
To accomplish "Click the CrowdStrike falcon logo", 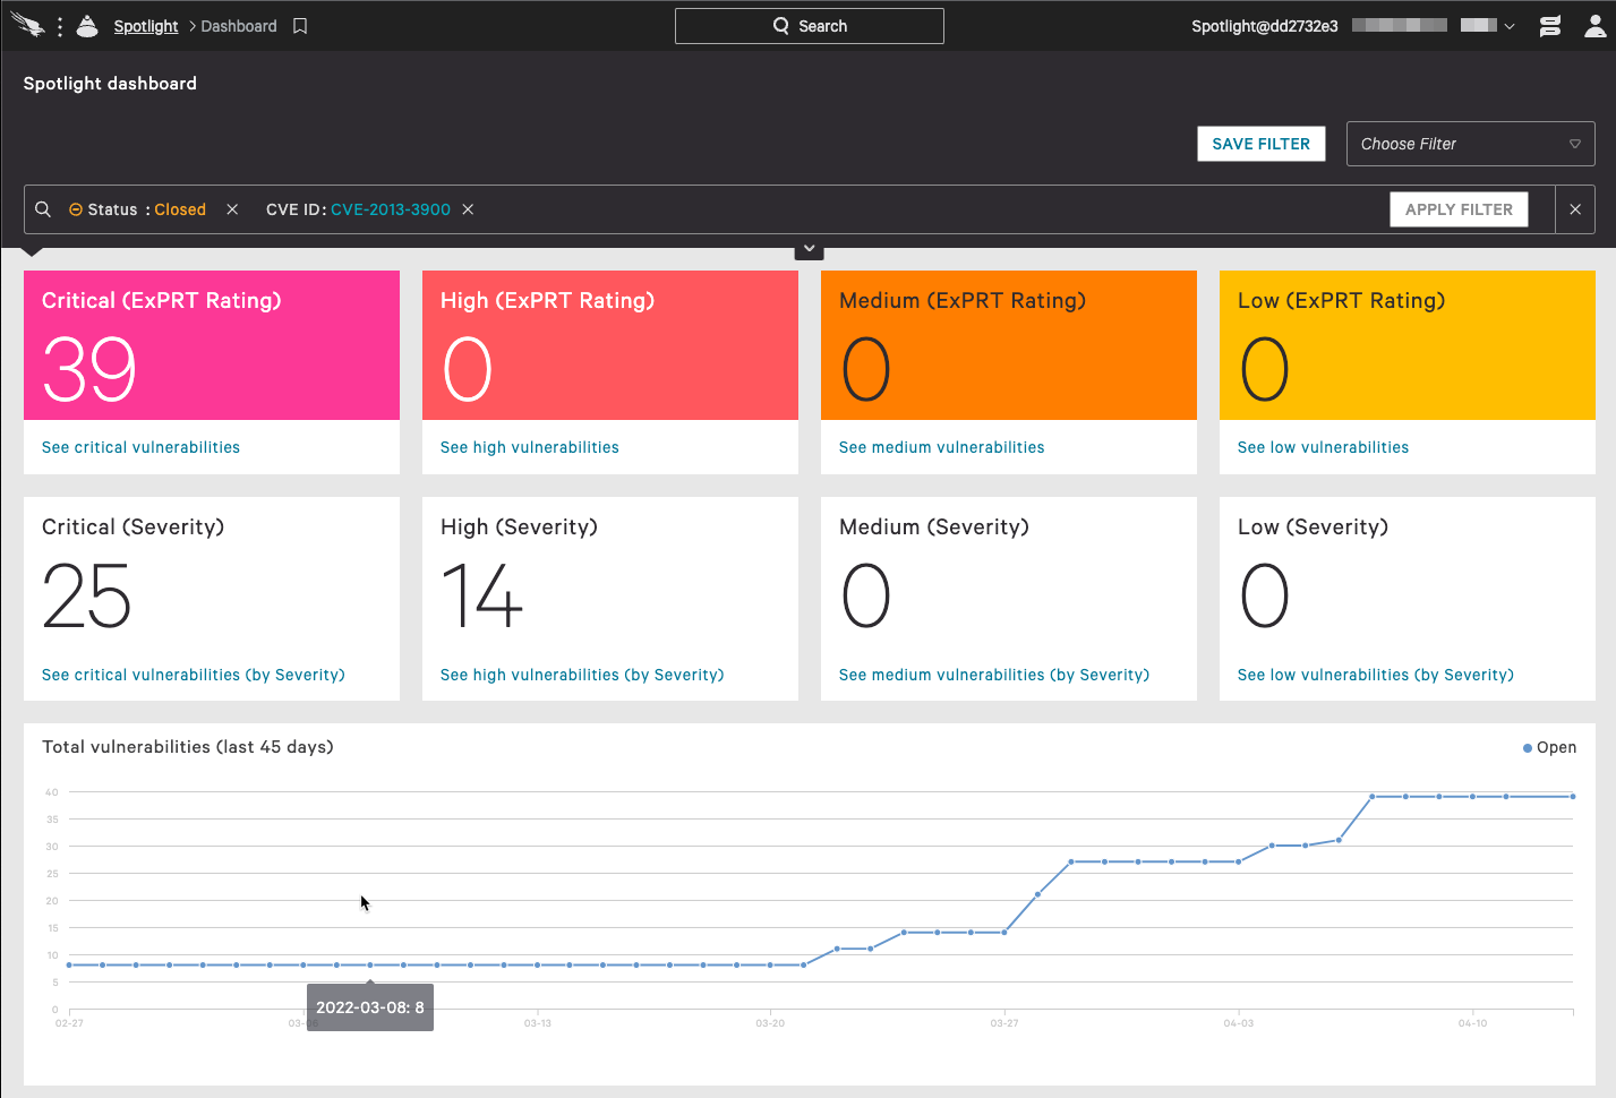I will (x=28, y=25).
